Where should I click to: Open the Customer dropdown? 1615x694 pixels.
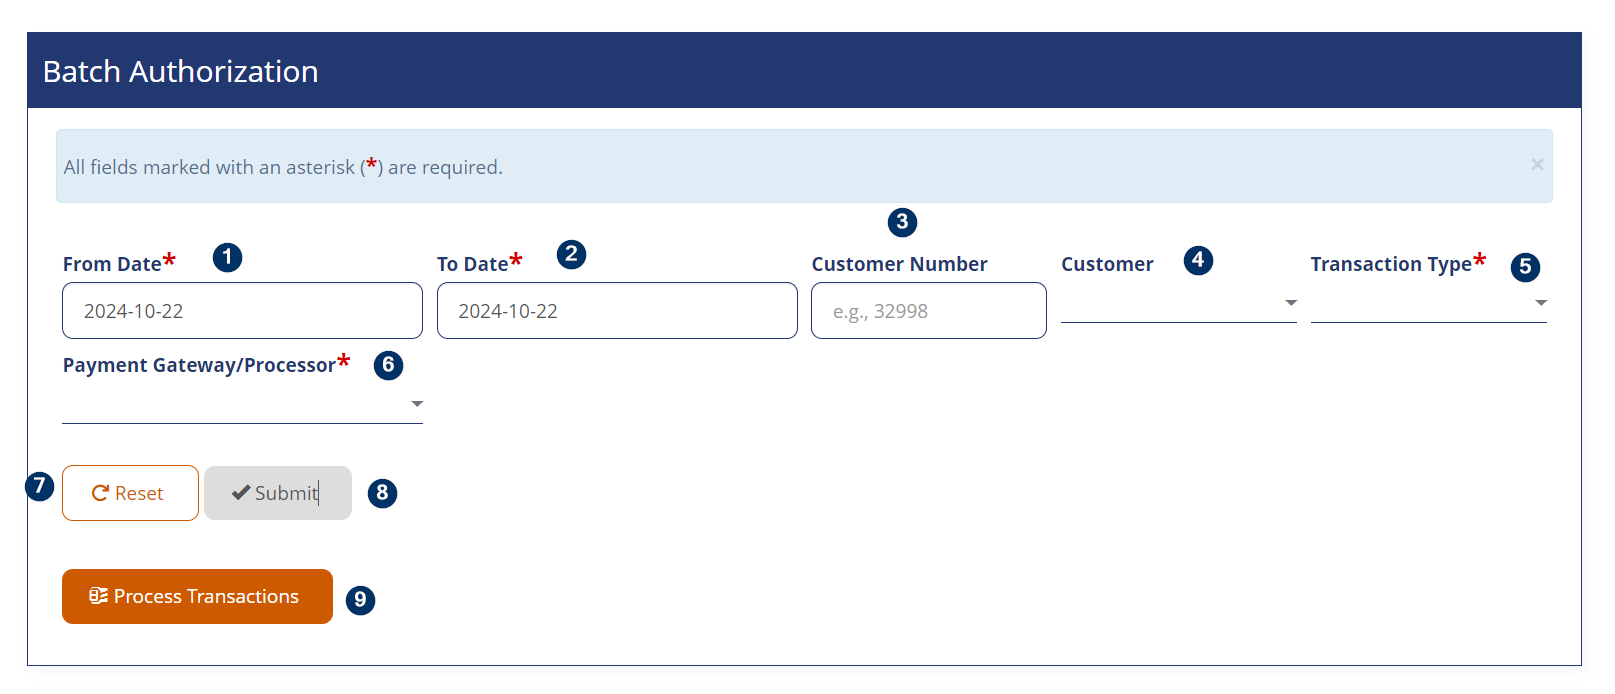(x=1179, y=303)
